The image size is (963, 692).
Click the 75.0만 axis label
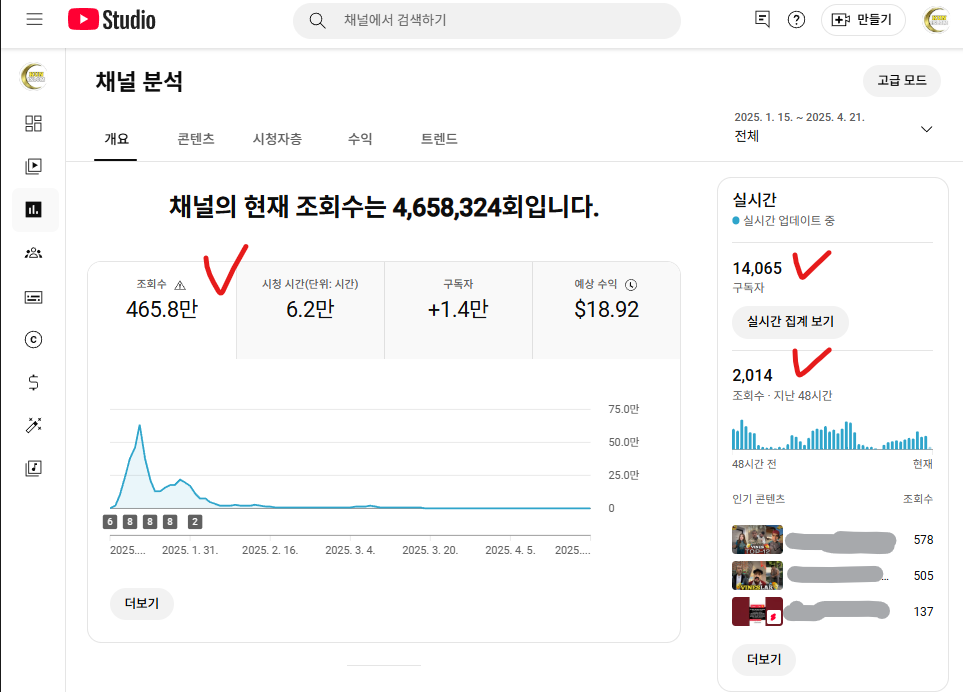623,409
